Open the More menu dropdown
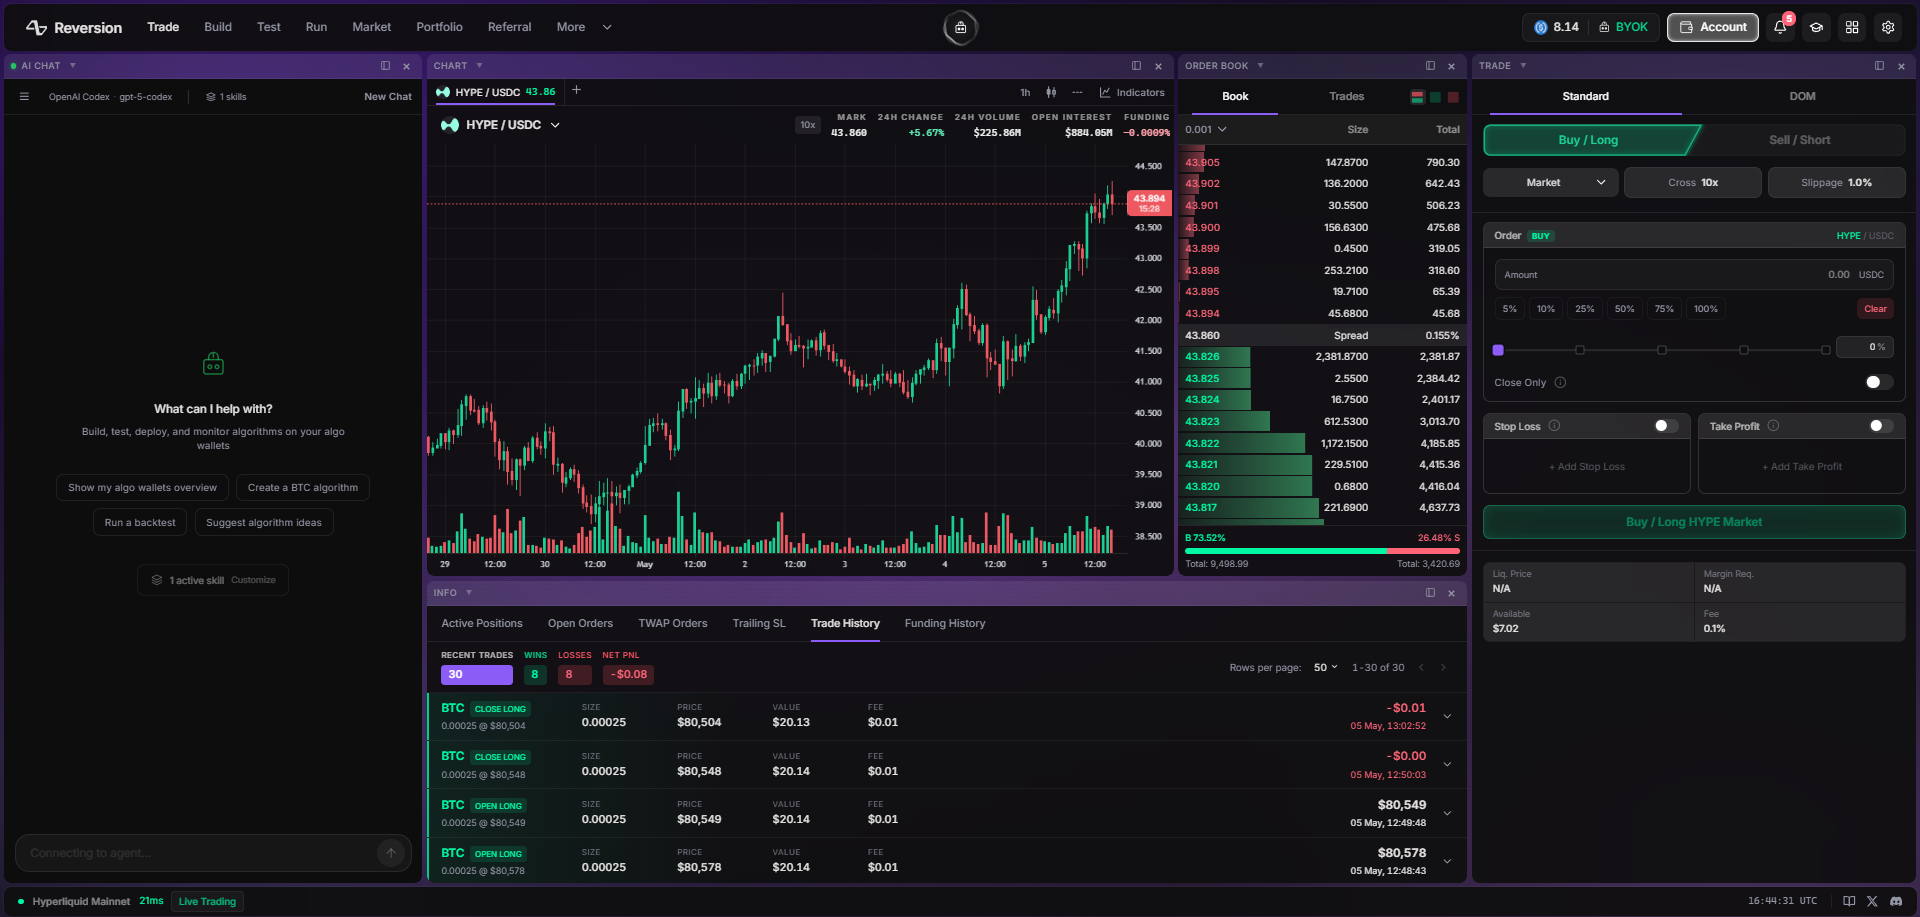The width and height of the screenshot is (1920, 917). click(584, 27)
